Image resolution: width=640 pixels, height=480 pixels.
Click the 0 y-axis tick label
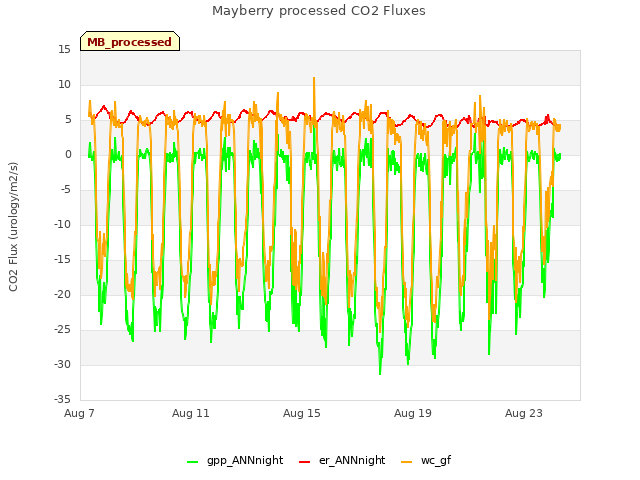pyautogui.click(x=68, y=154)
